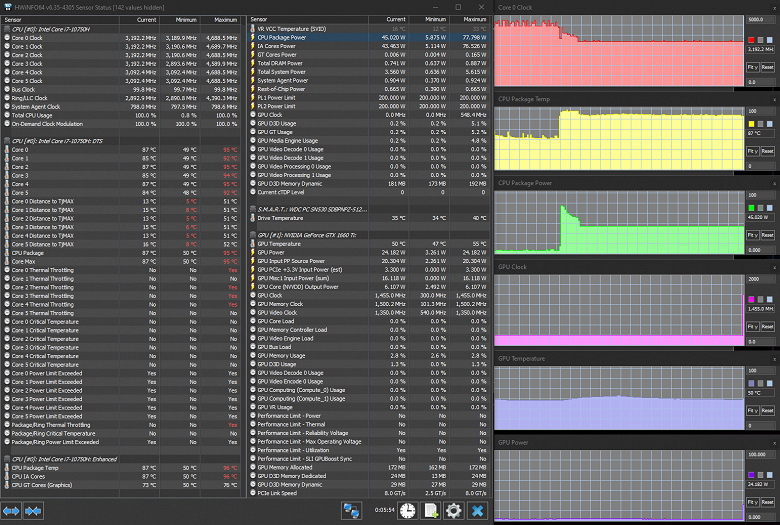
Task: Click Fit y on Core 0 Clock graph
Action: point(752,67)
